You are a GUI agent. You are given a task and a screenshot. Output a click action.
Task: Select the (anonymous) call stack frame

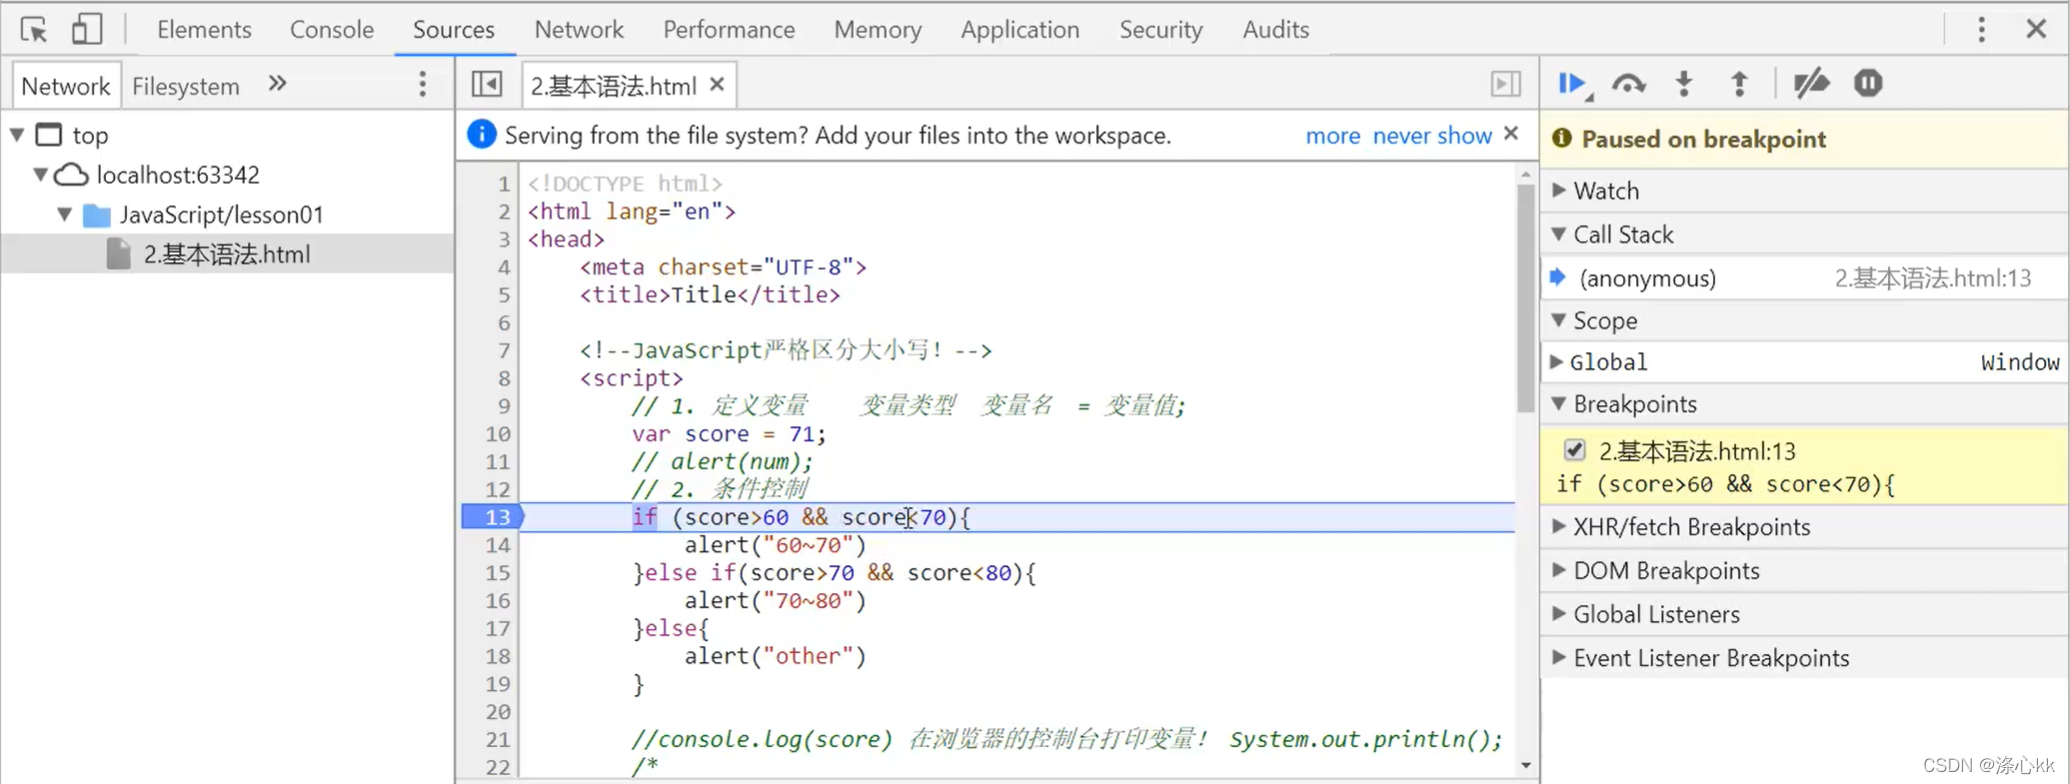coord(1804,278)
